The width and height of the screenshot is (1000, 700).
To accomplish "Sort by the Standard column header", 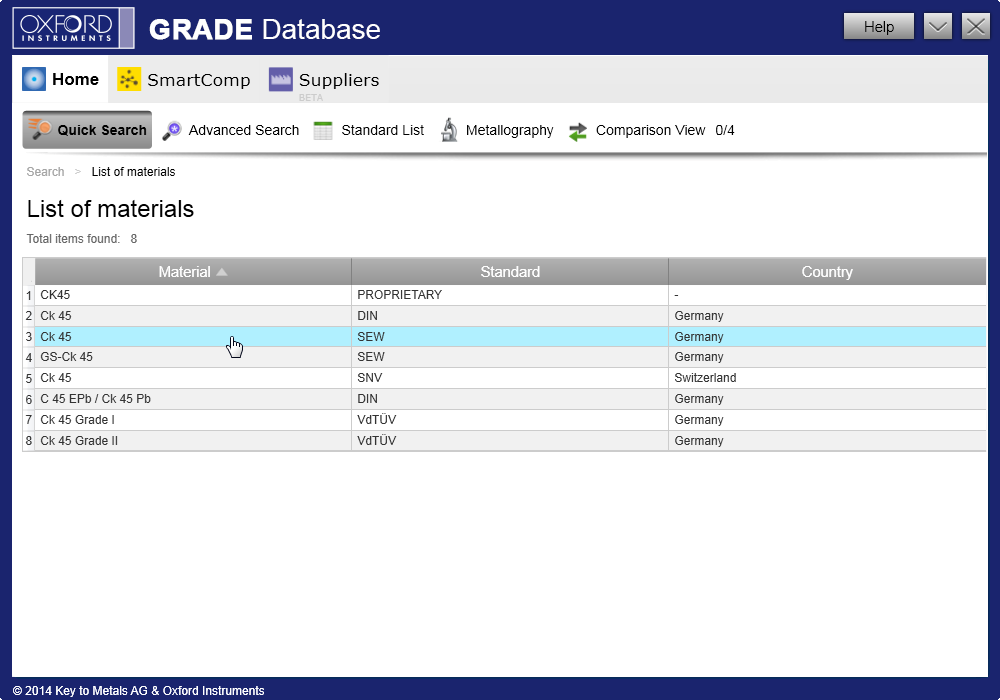I will pyautogui.click(x=510, y=272).
